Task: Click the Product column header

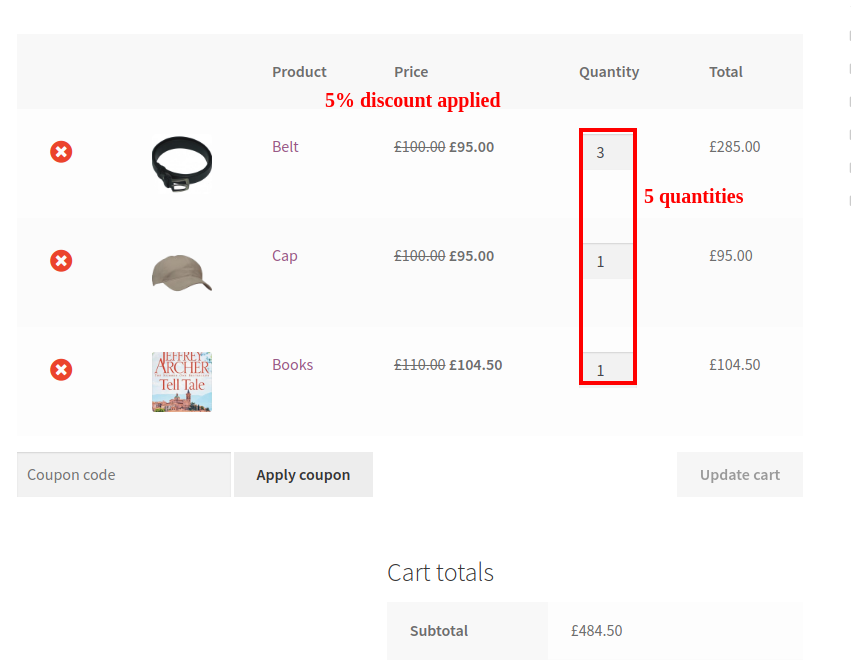Action: (x=299, y=72)
